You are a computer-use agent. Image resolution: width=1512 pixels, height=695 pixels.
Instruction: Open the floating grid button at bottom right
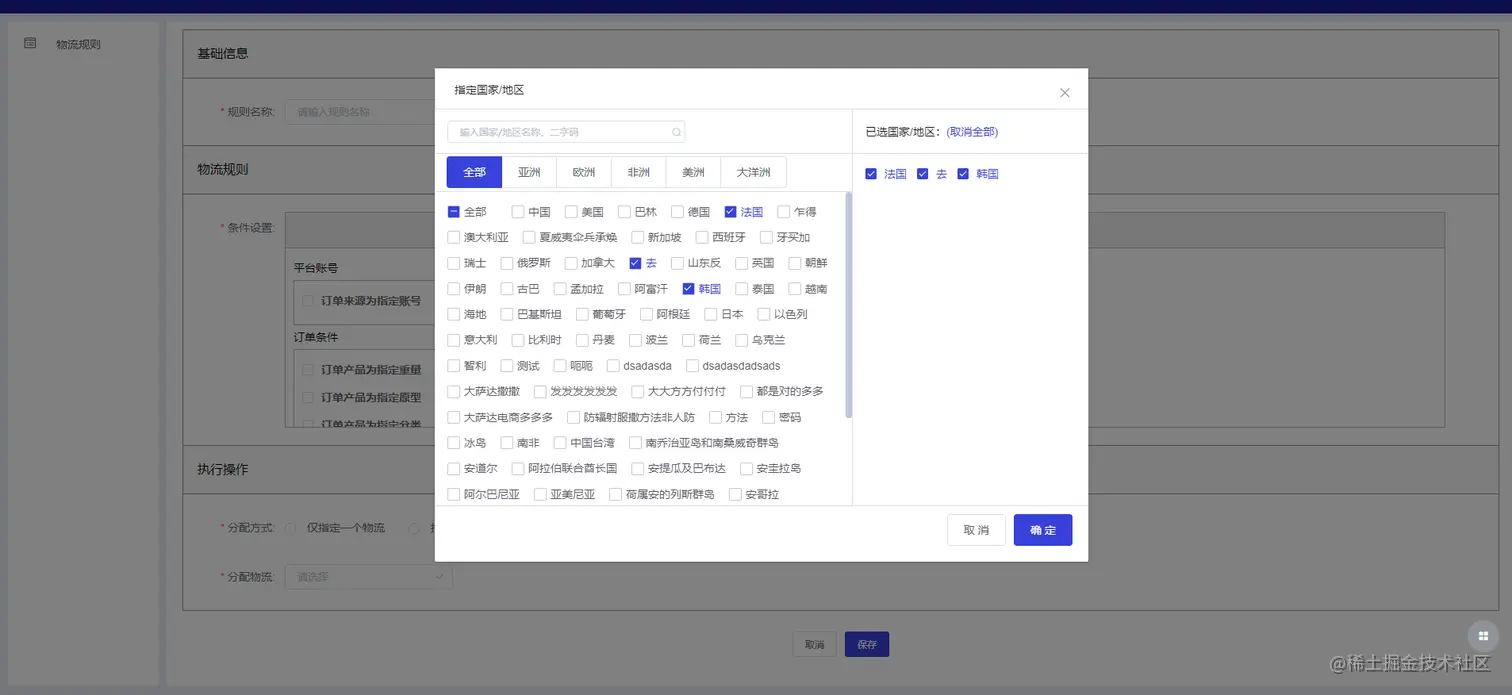click(x=1483, y=636)
